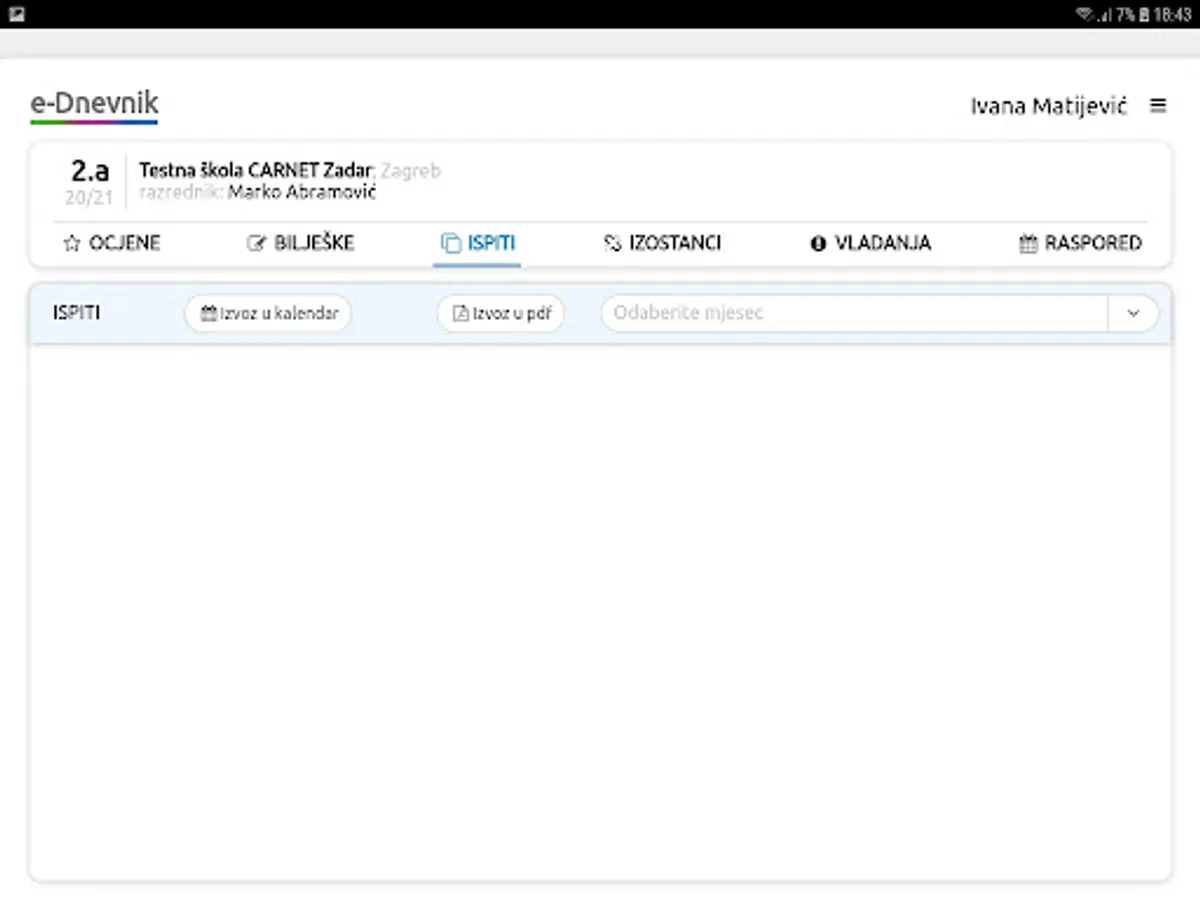Click the Zagreb city label
Image resolution: width=1200 pixels, height=900 pixels.
pyautogui.click(x=411, y=171)
